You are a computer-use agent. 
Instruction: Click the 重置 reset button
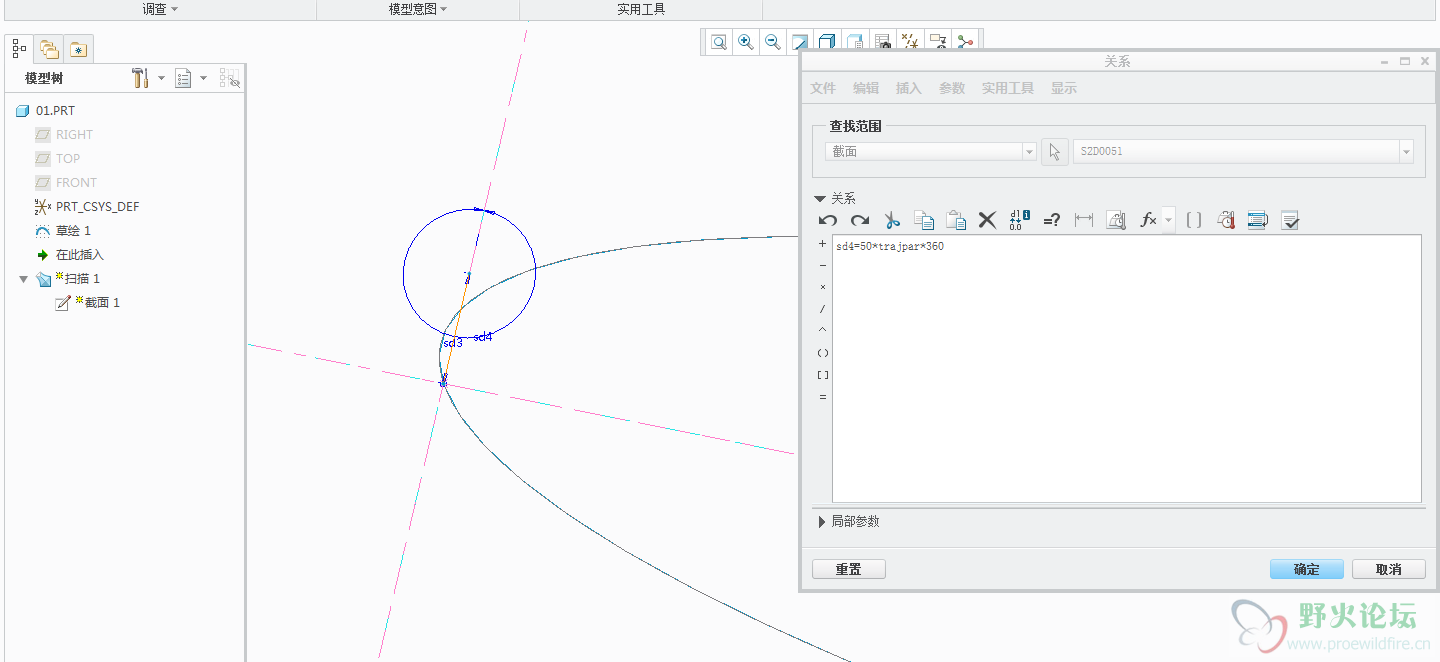848,569
